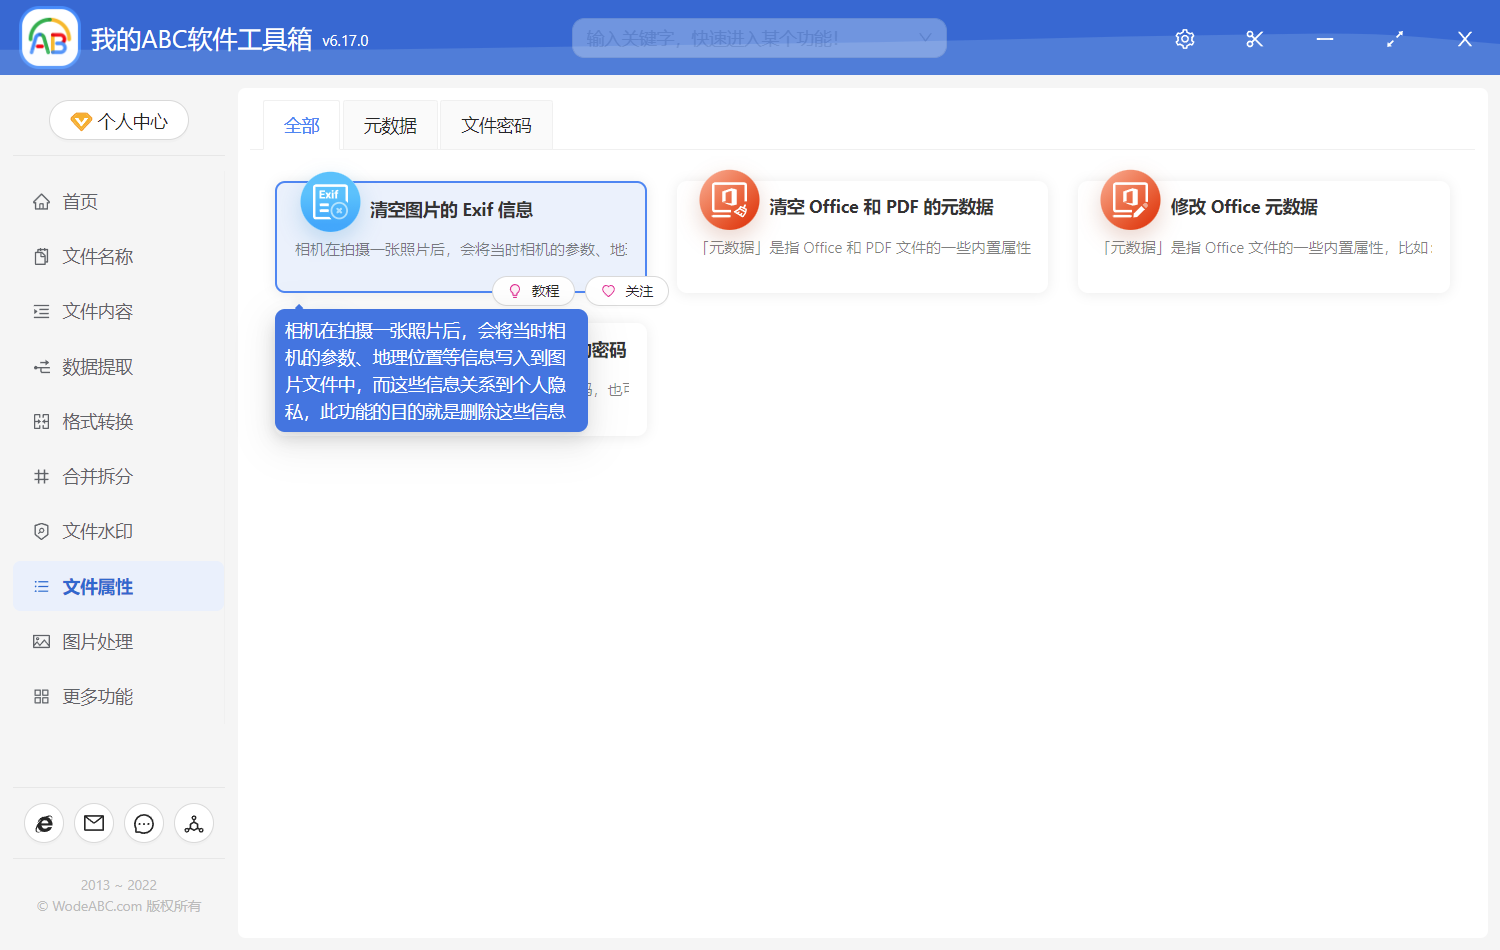
Task: Open the IE browser shortcut icon at bottom left
Action: [x=44, y=823]
